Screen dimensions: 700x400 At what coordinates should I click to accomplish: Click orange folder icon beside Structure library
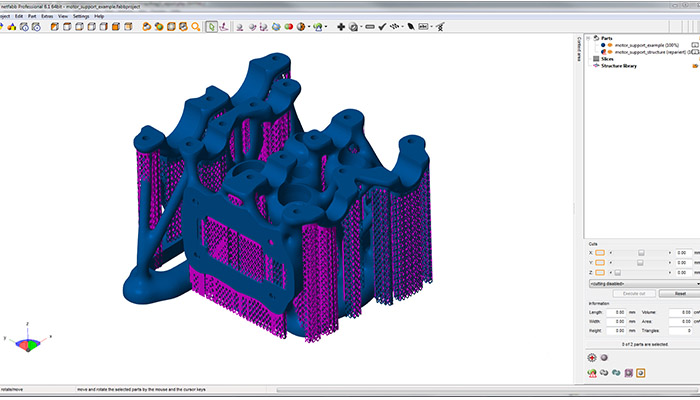point(695,66)
